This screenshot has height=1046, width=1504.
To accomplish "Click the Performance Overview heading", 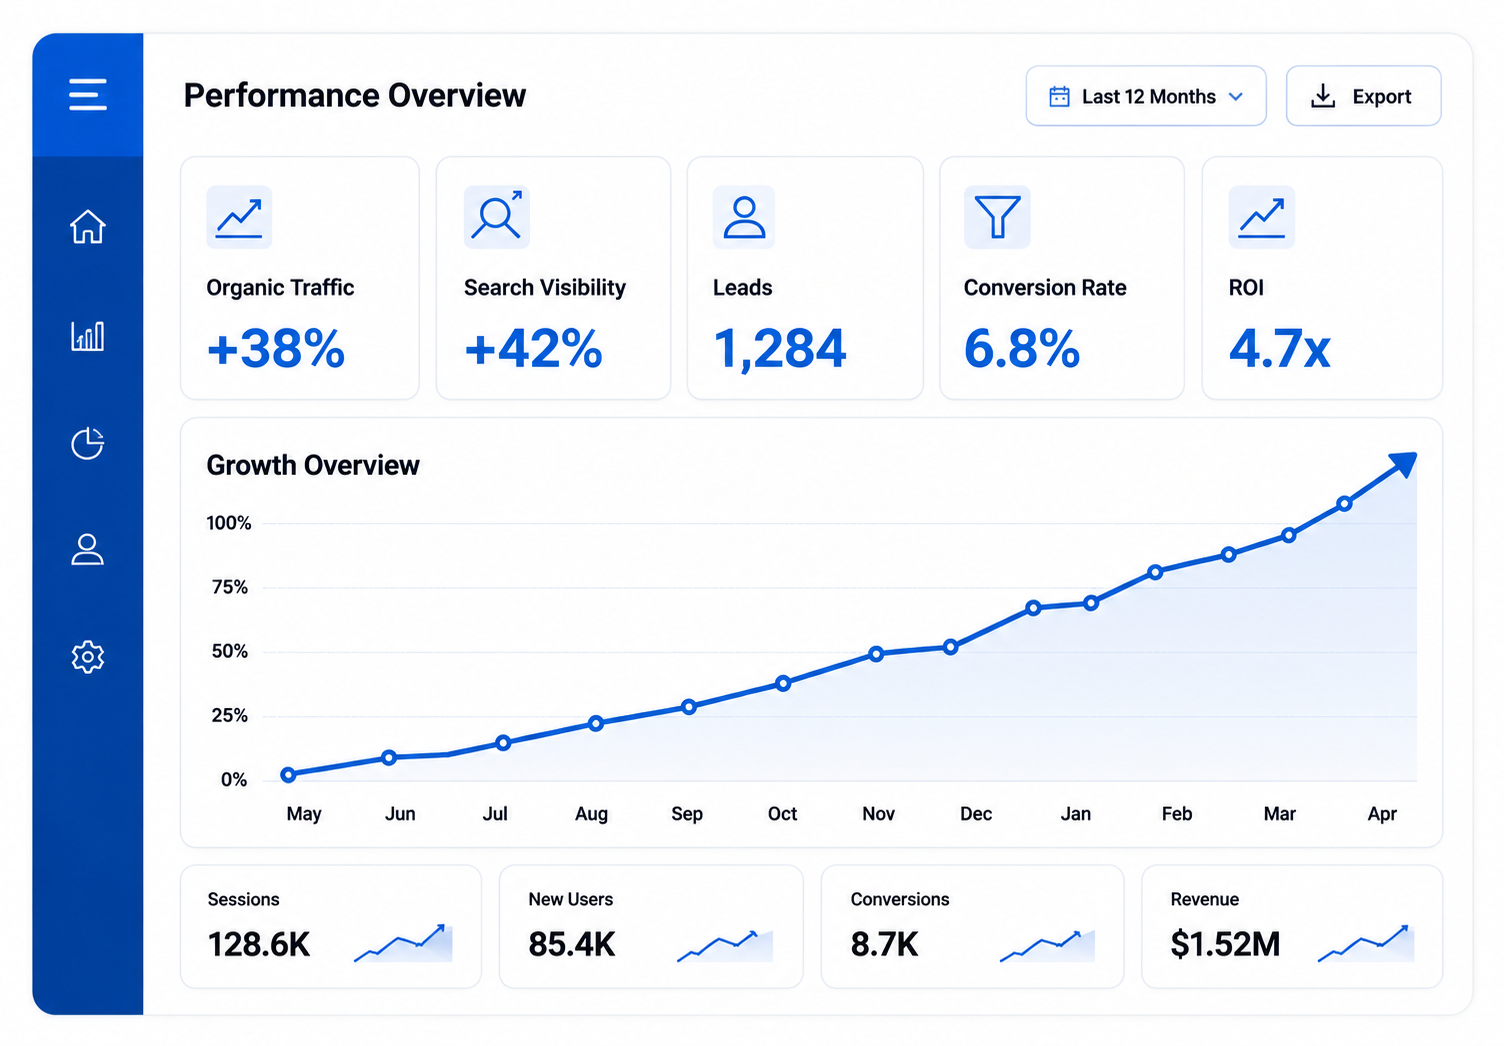I will (x=355, y=95).
